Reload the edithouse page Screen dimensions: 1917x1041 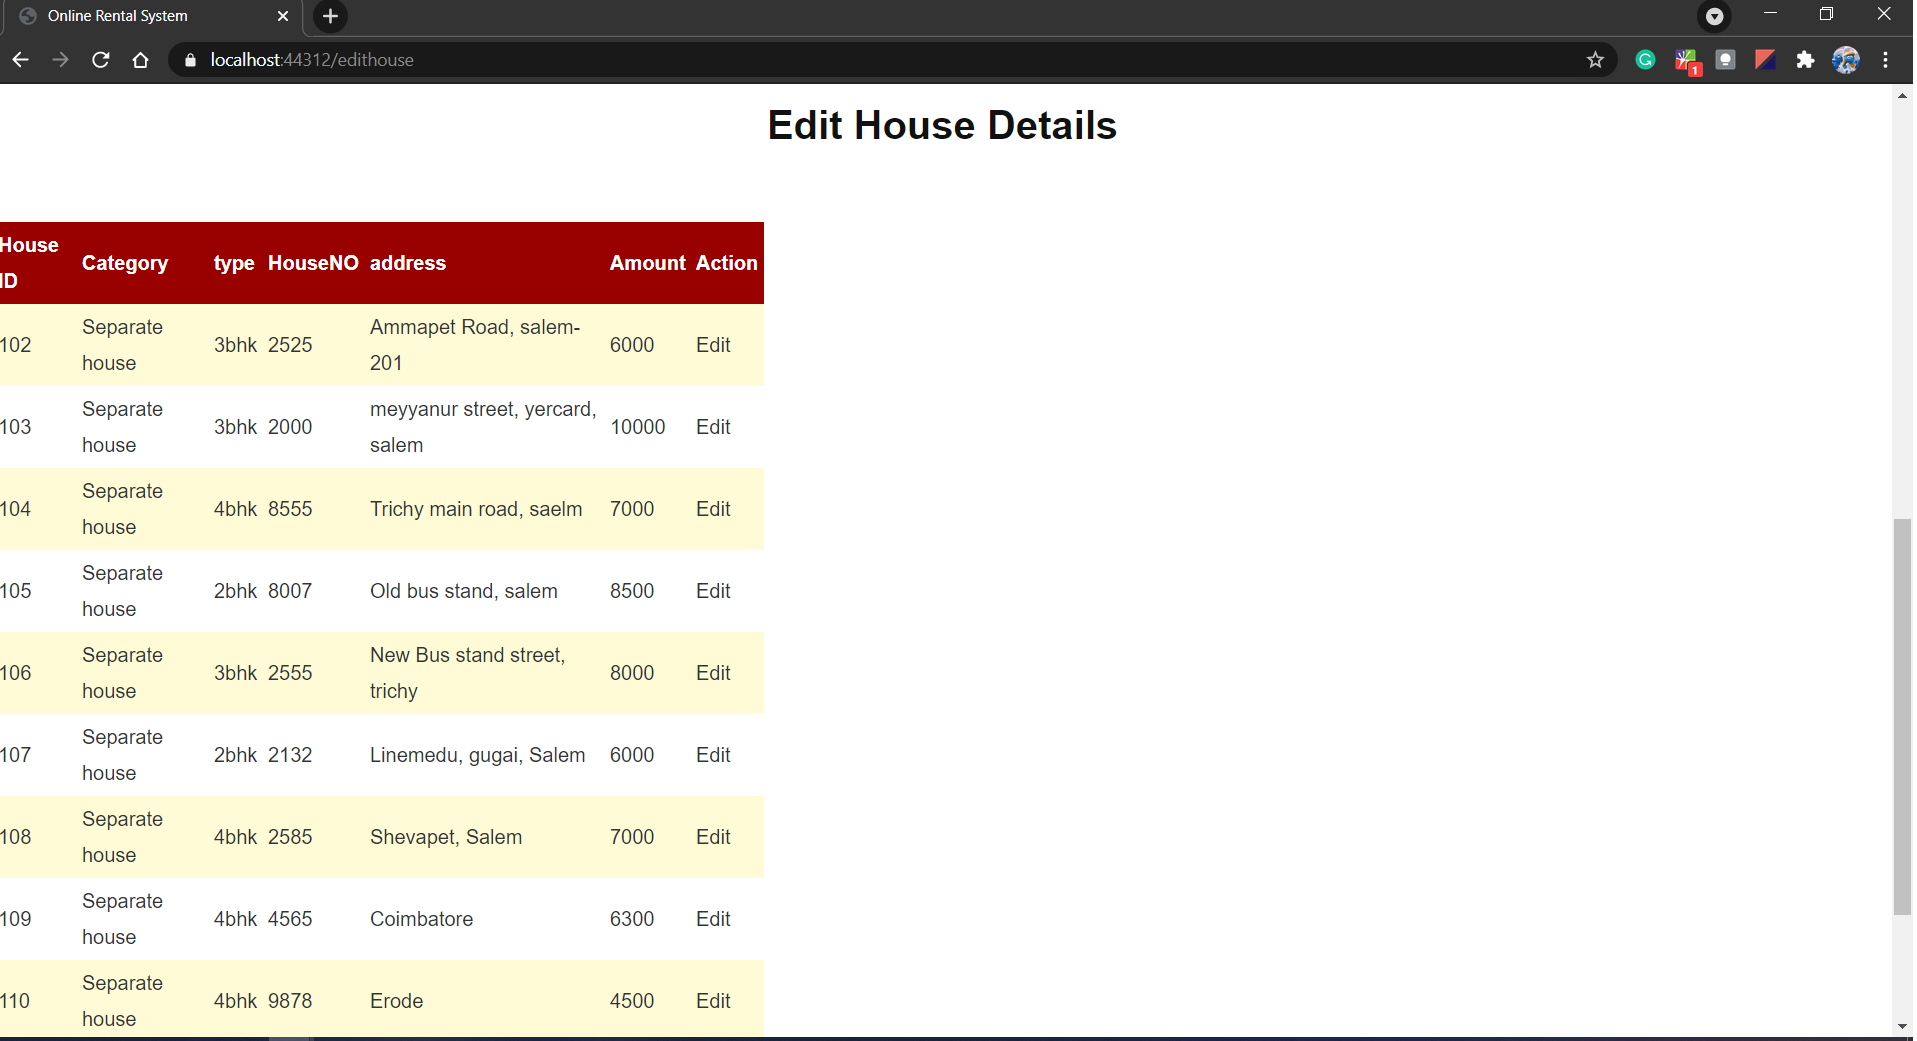click(100, 60)
